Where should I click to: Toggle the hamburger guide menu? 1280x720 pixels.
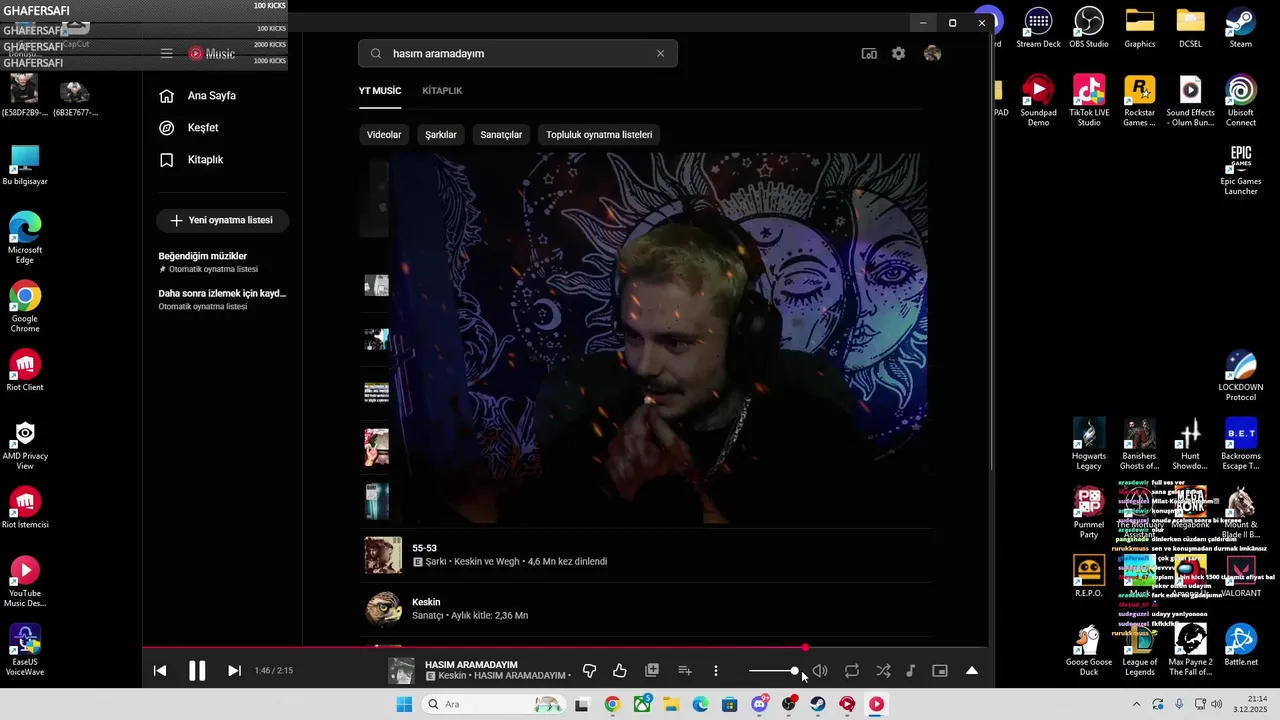tap(167, 54)
